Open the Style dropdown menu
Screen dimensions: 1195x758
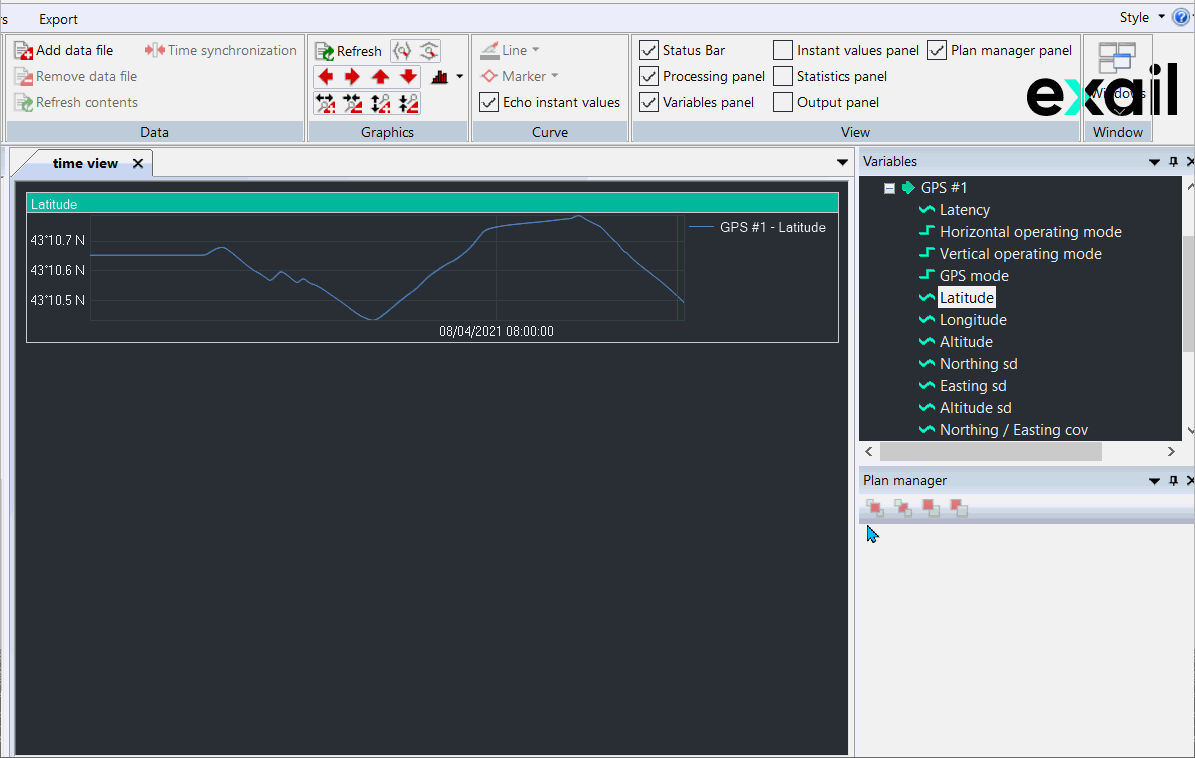pyautogui.click(x=1141, y=17)
